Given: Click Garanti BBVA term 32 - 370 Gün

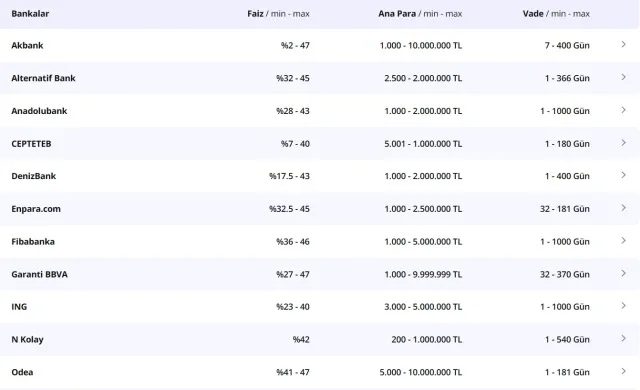Looking at the screenshot, I should [564, 274].
